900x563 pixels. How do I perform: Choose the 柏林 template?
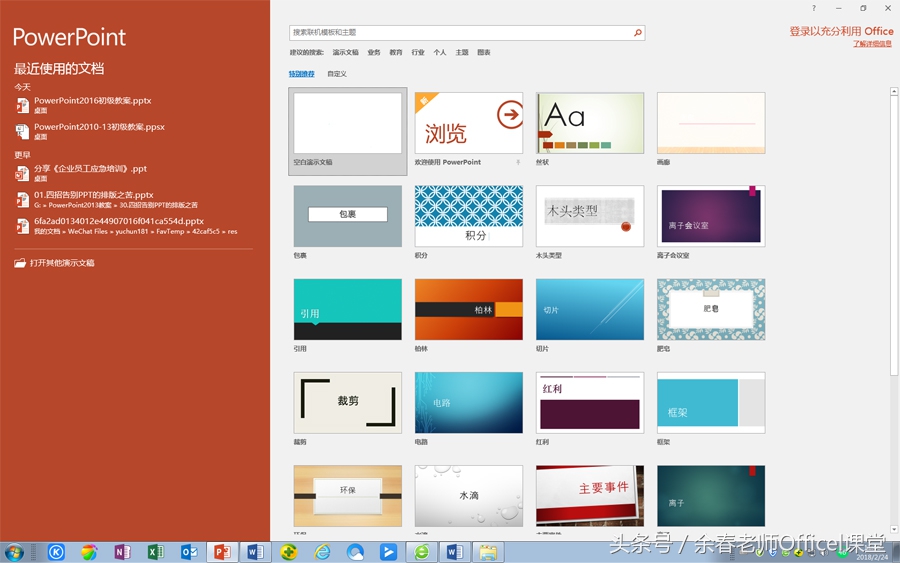(x=469, y=309)
